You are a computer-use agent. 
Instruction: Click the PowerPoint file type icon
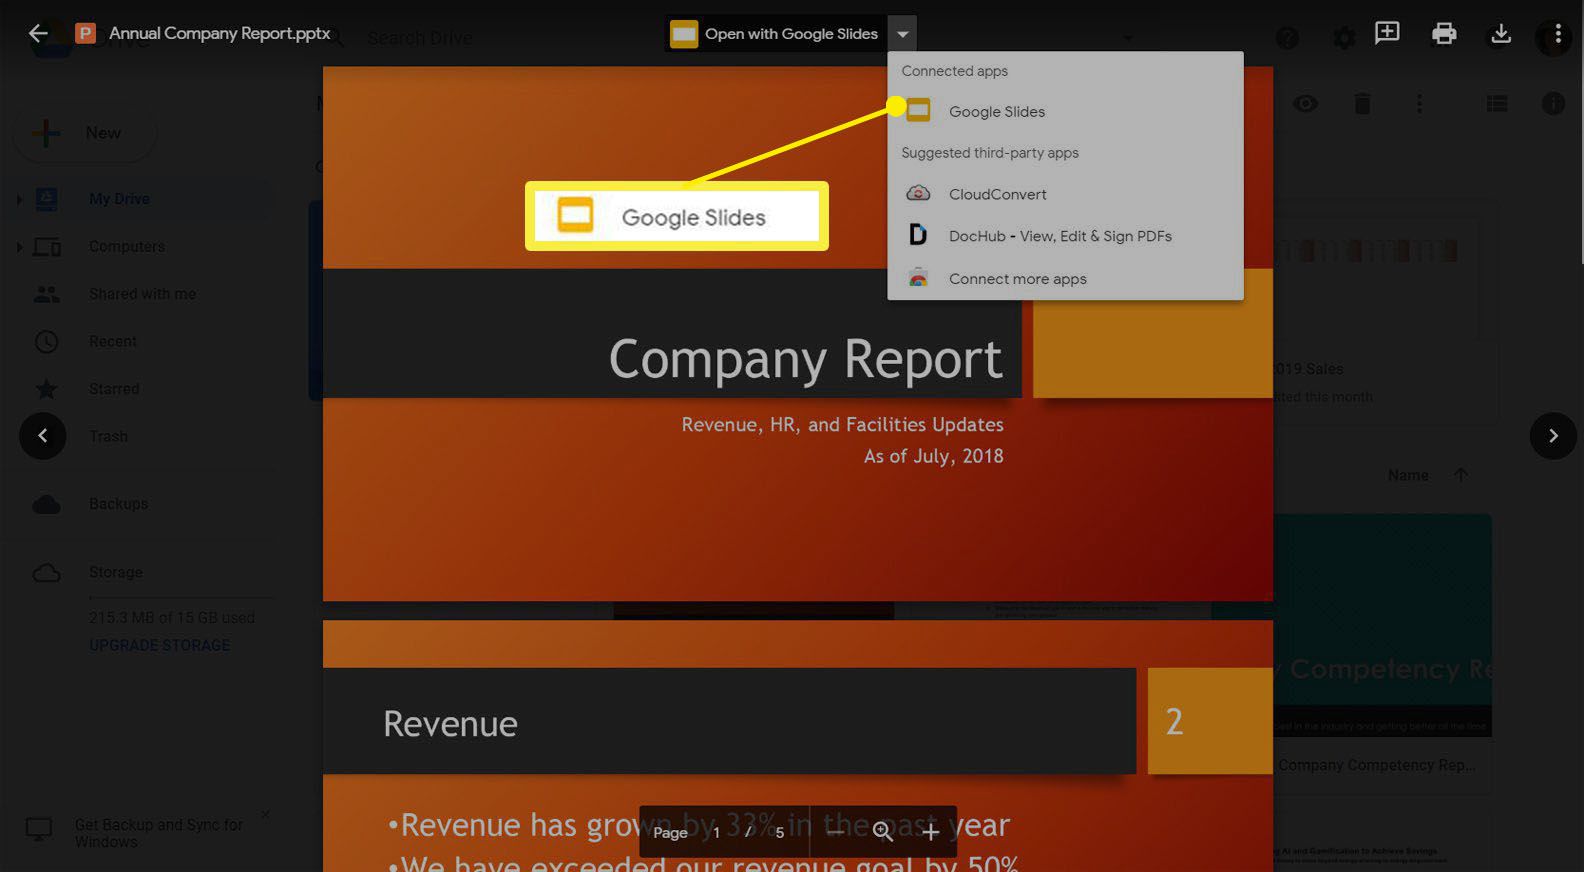[86, 34]
